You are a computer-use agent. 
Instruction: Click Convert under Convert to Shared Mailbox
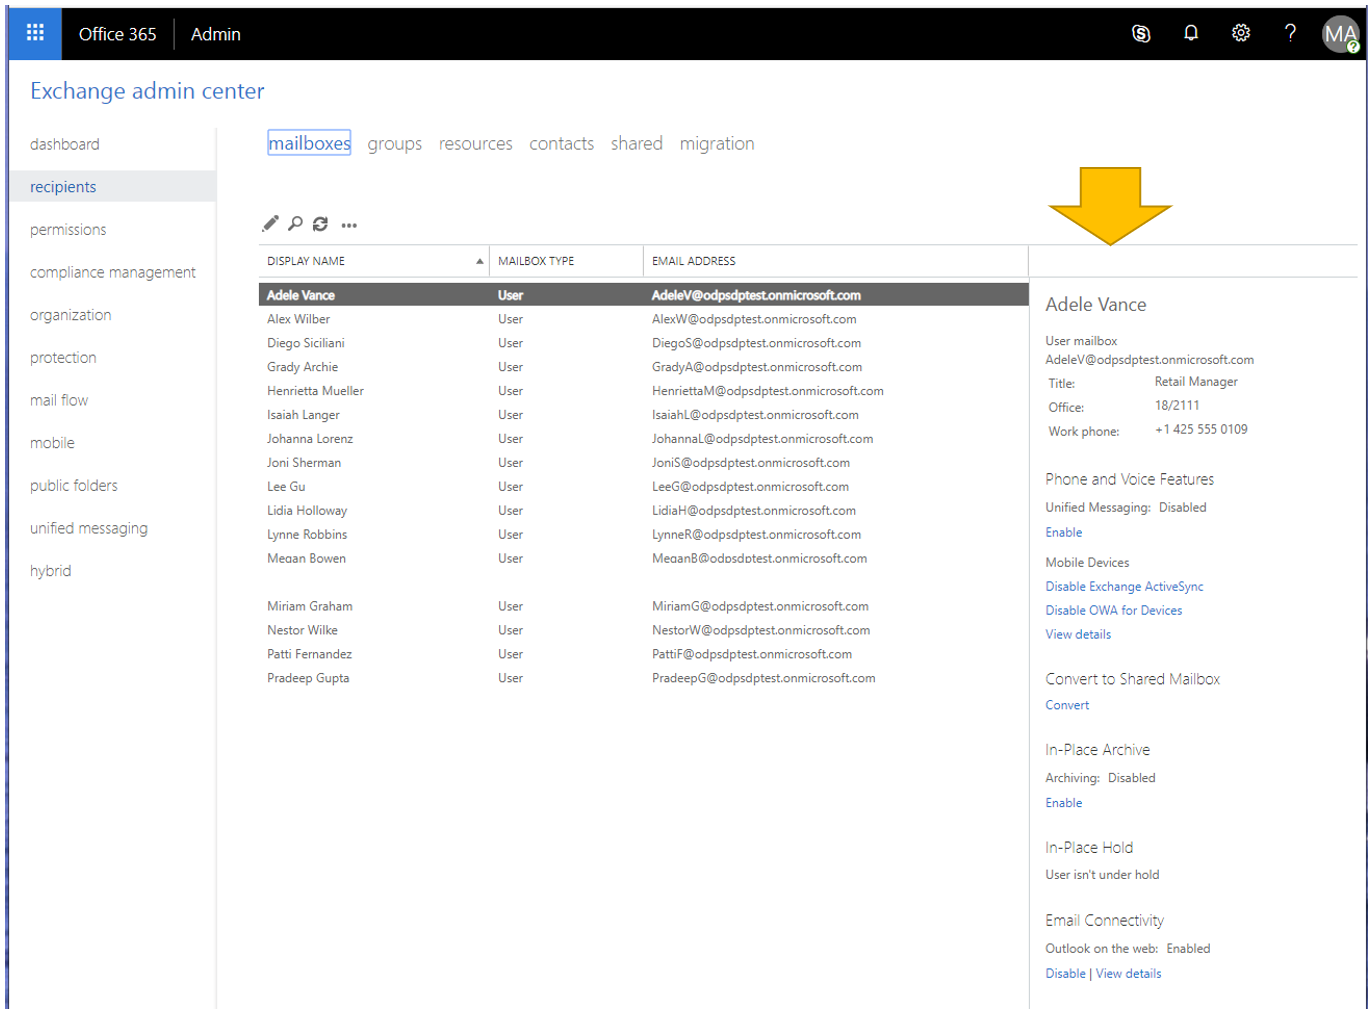pyautogui.click(x=1067, y=705)
